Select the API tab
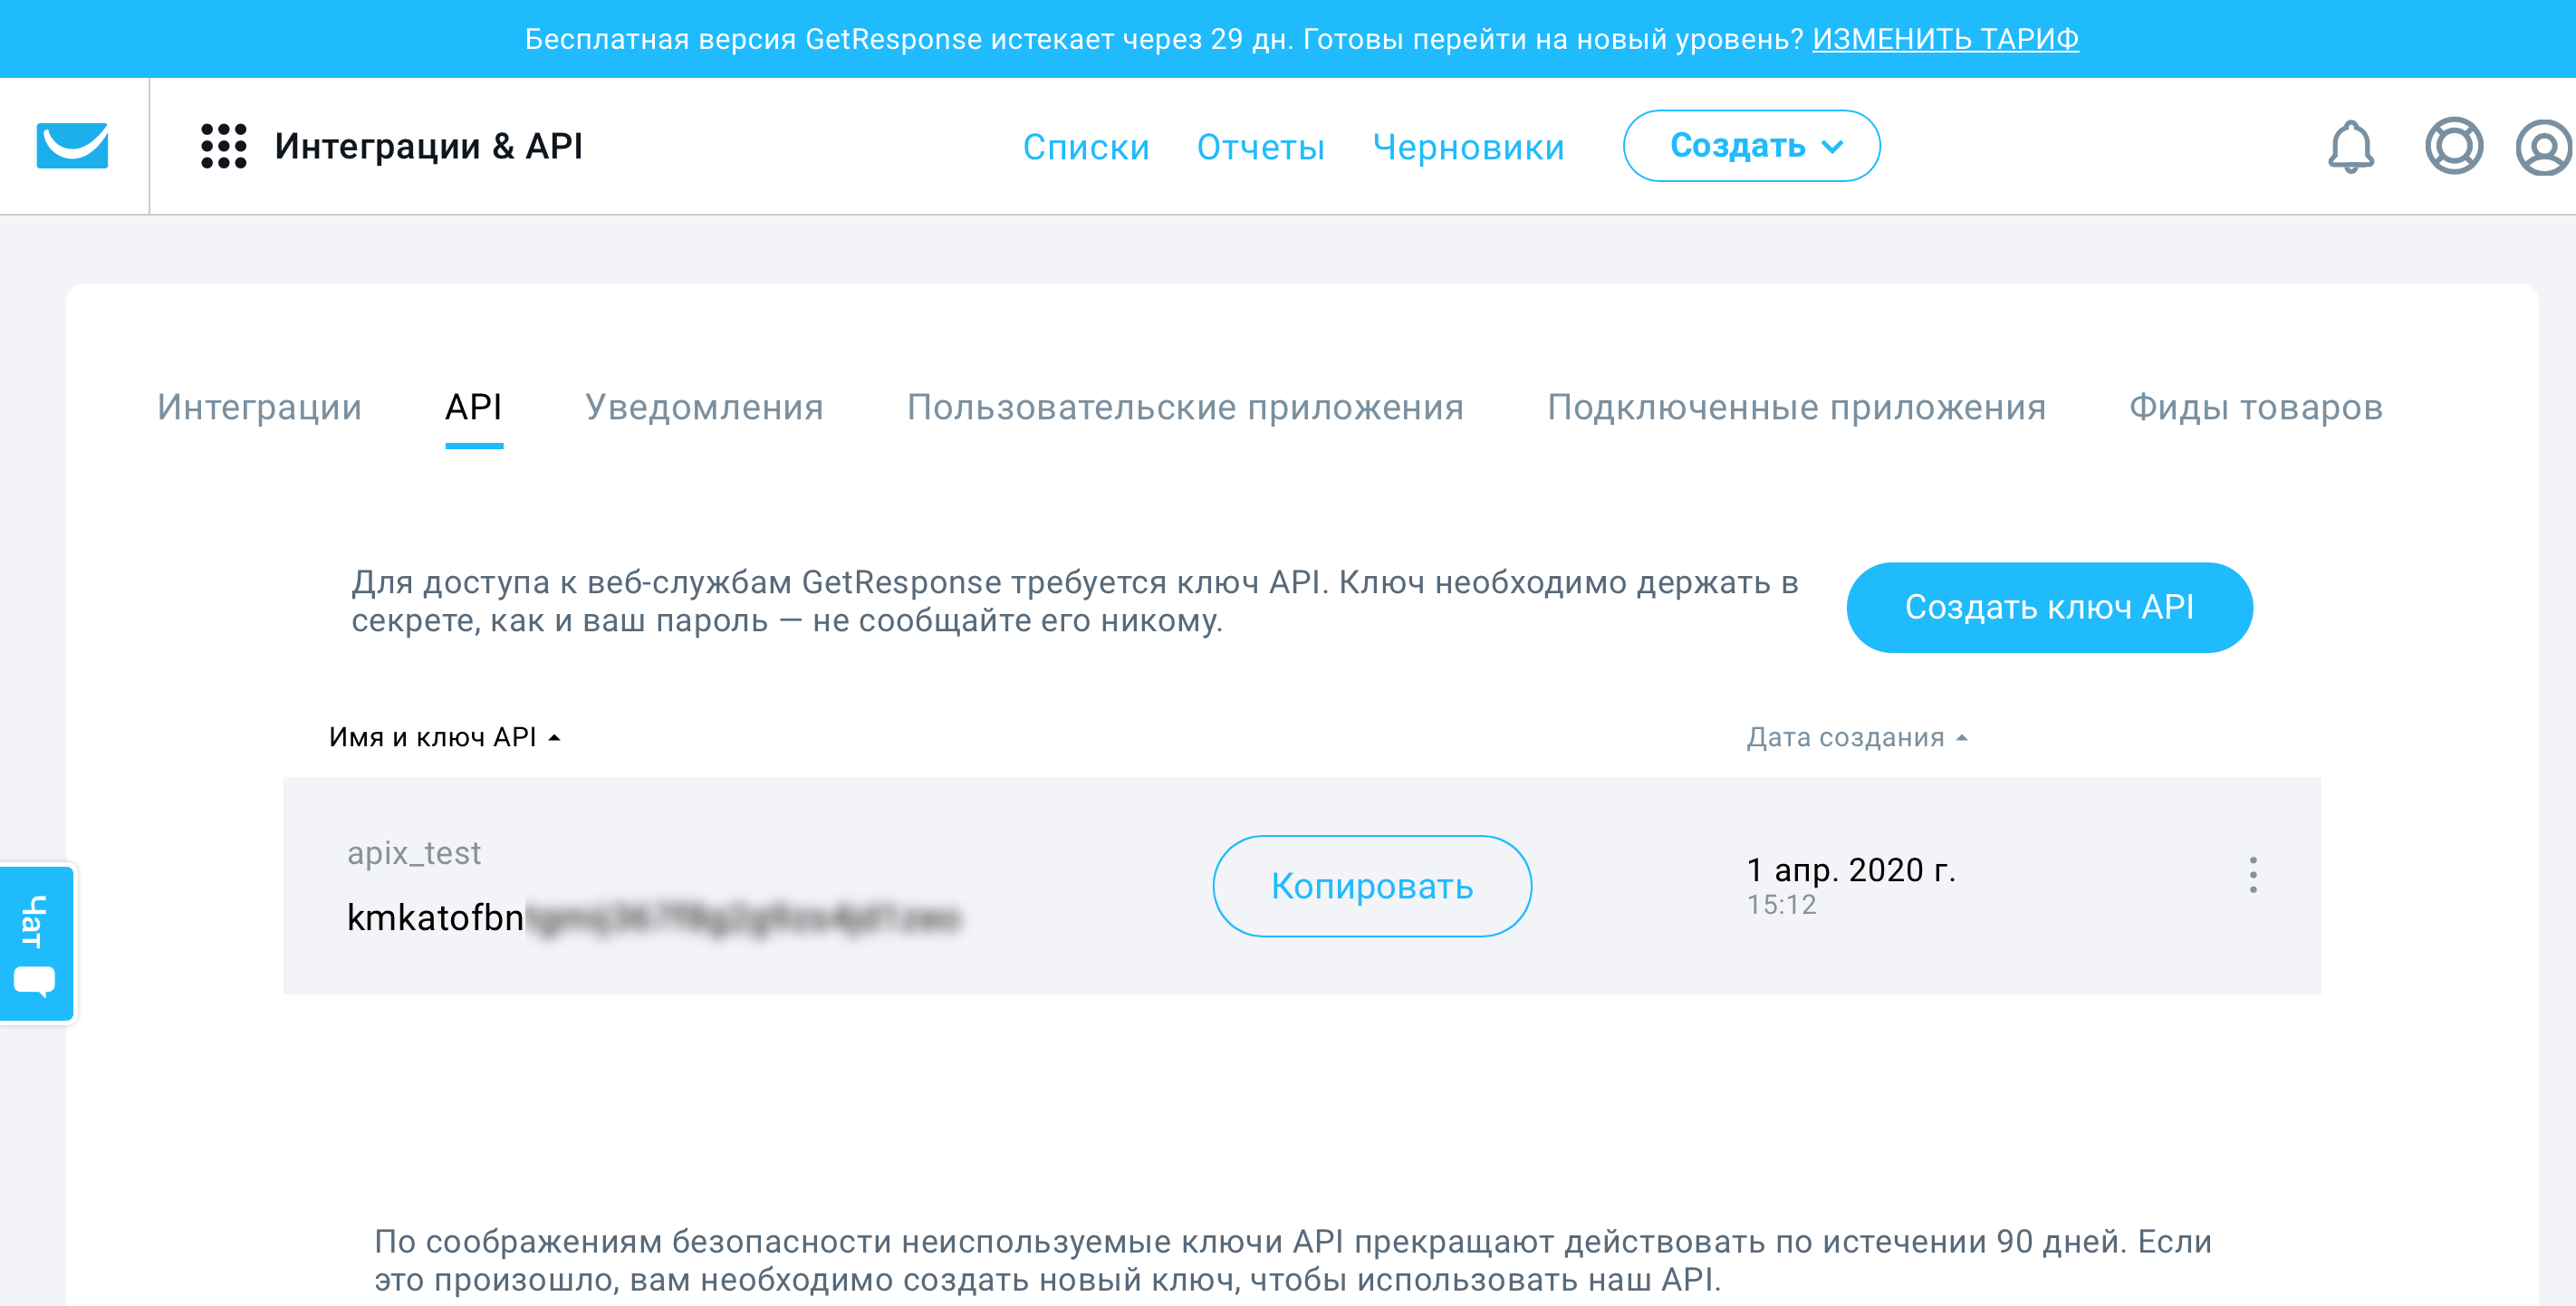This screenshot has width=2576, height=1306. (x=473, y=408)
